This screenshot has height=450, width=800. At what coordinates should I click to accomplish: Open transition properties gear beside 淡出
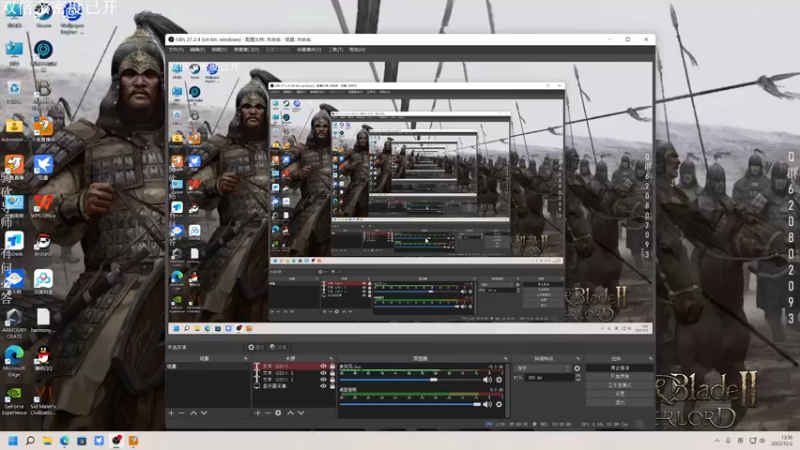coord(577,368)
